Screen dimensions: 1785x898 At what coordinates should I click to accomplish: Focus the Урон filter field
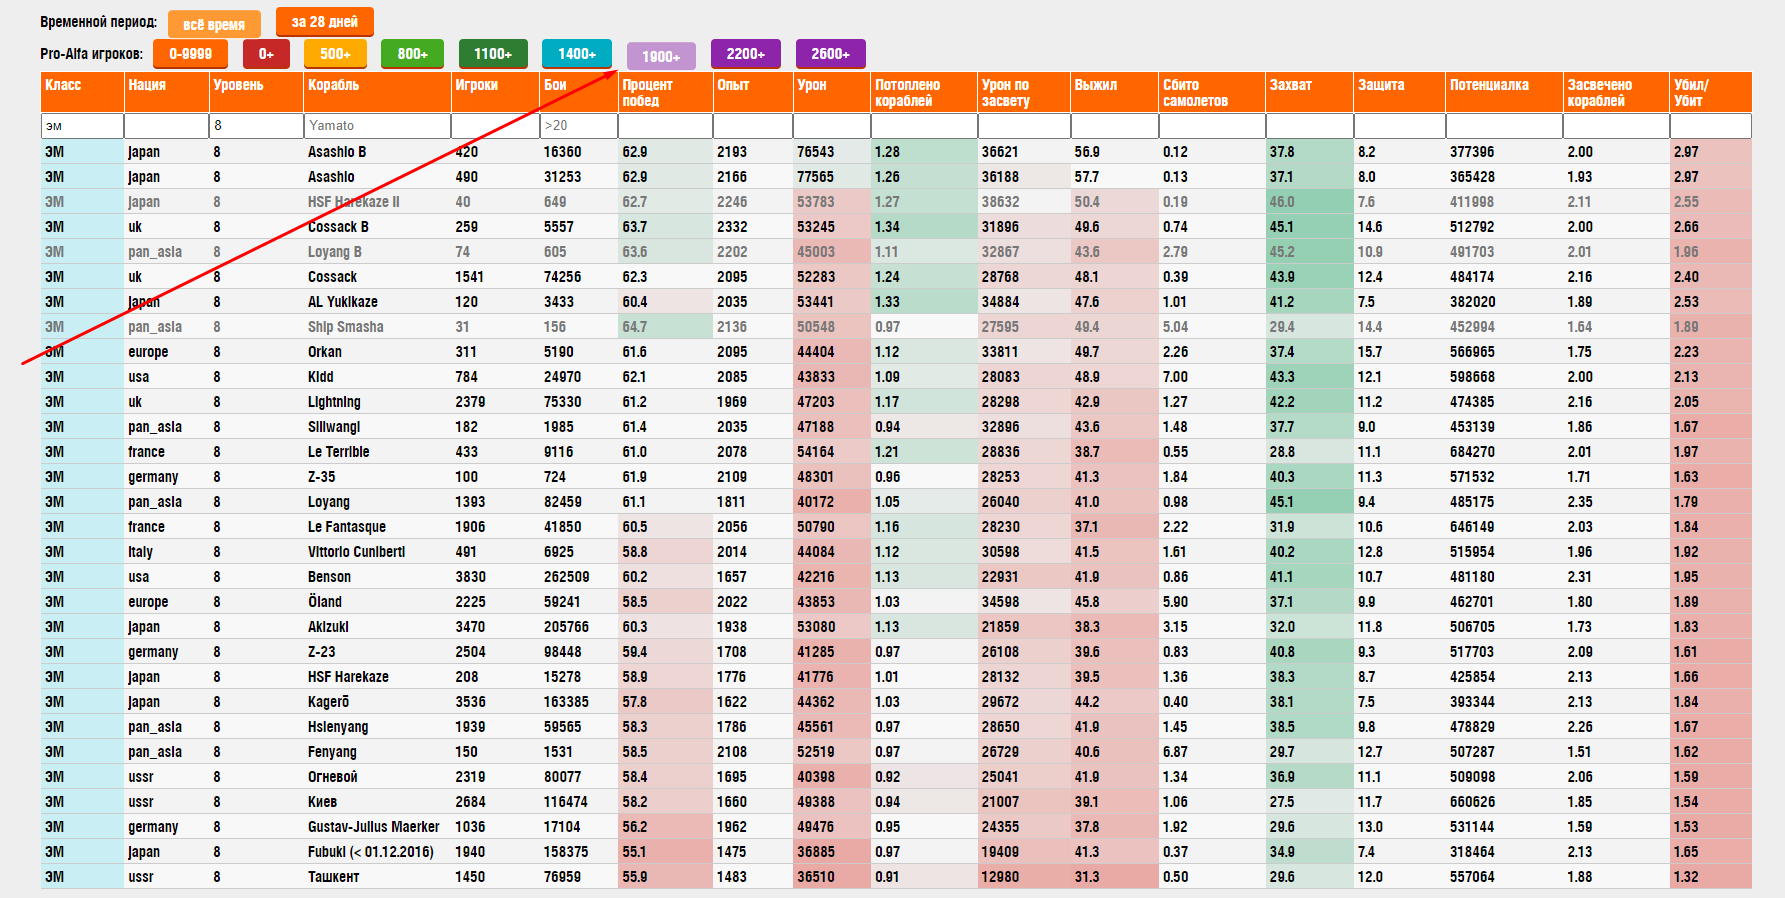pos(831,126)
